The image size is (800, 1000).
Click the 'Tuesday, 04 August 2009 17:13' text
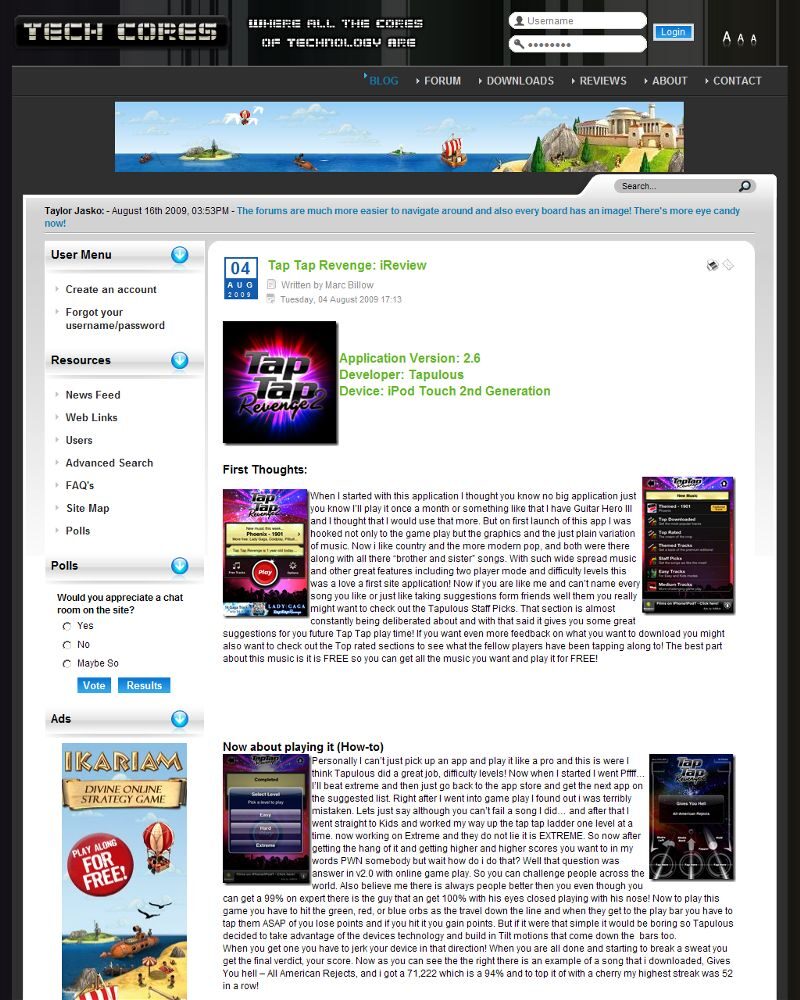click(x=341, y=299)
